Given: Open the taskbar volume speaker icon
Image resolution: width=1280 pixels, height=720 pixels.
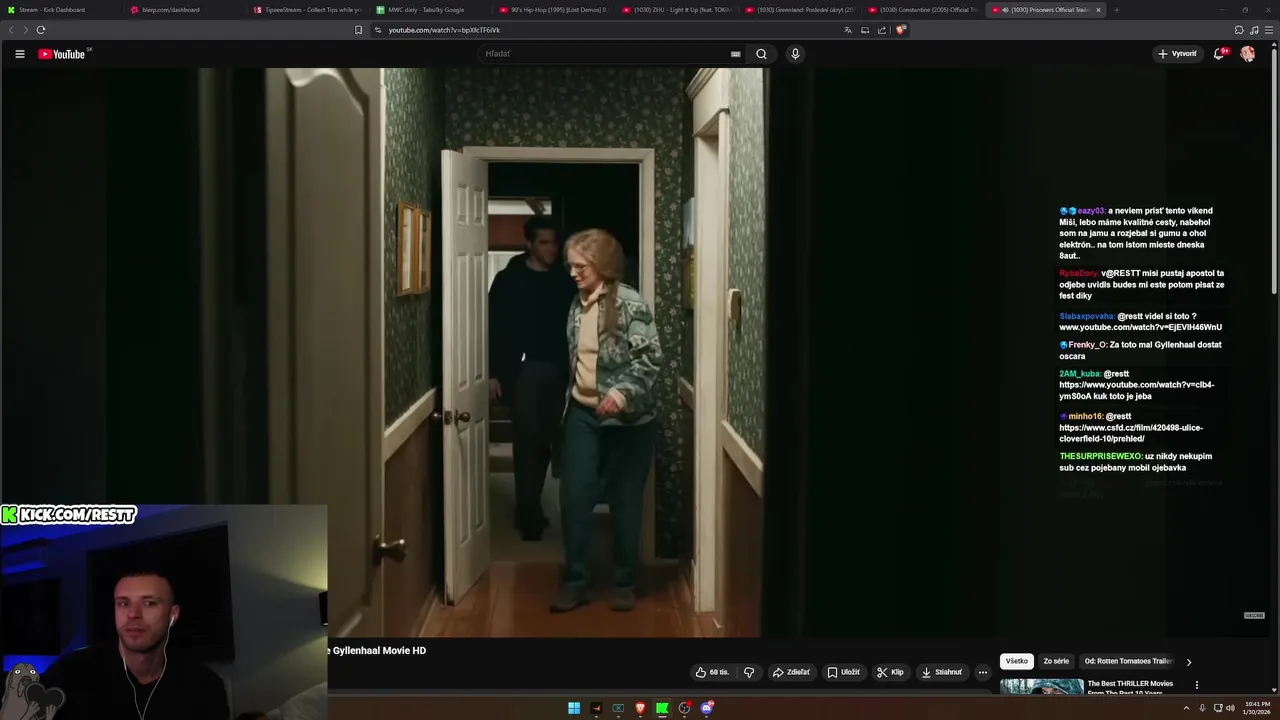Looking at the screenshot, I should click(x=1230, y=708).
